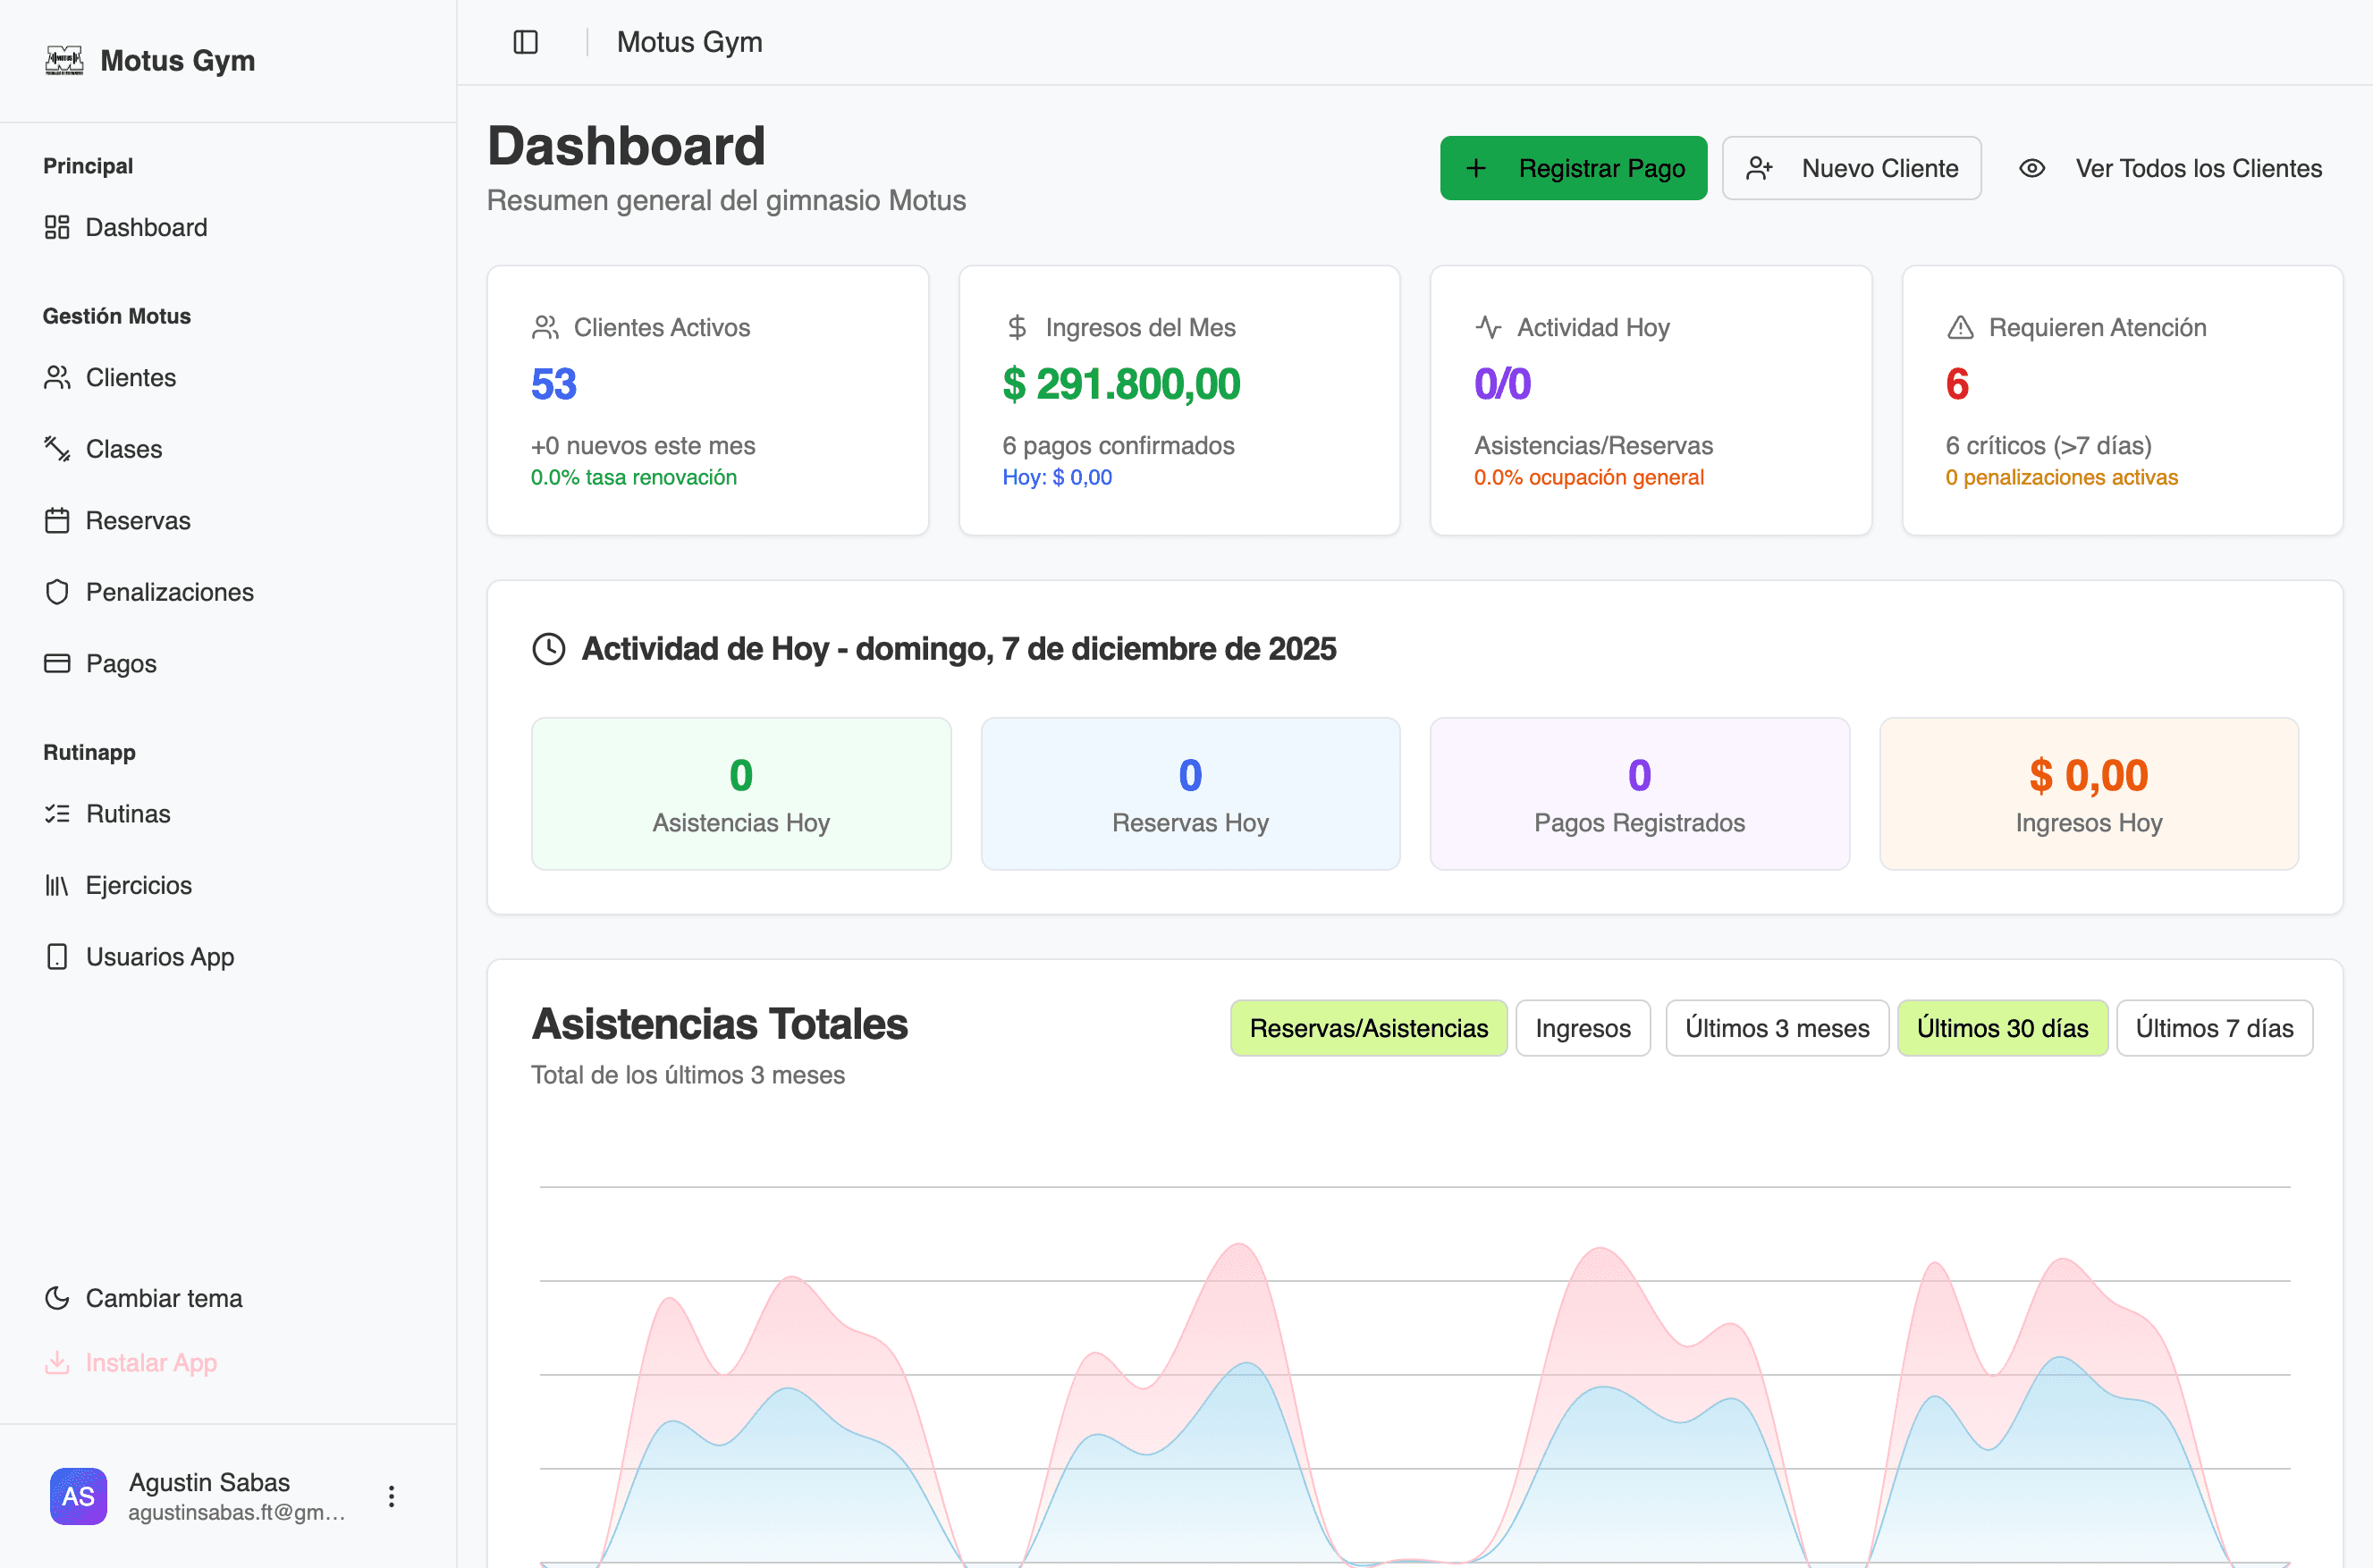Open Pagos via credit card icon
The image size is (2373, 1568).
[x=58, y=663]
